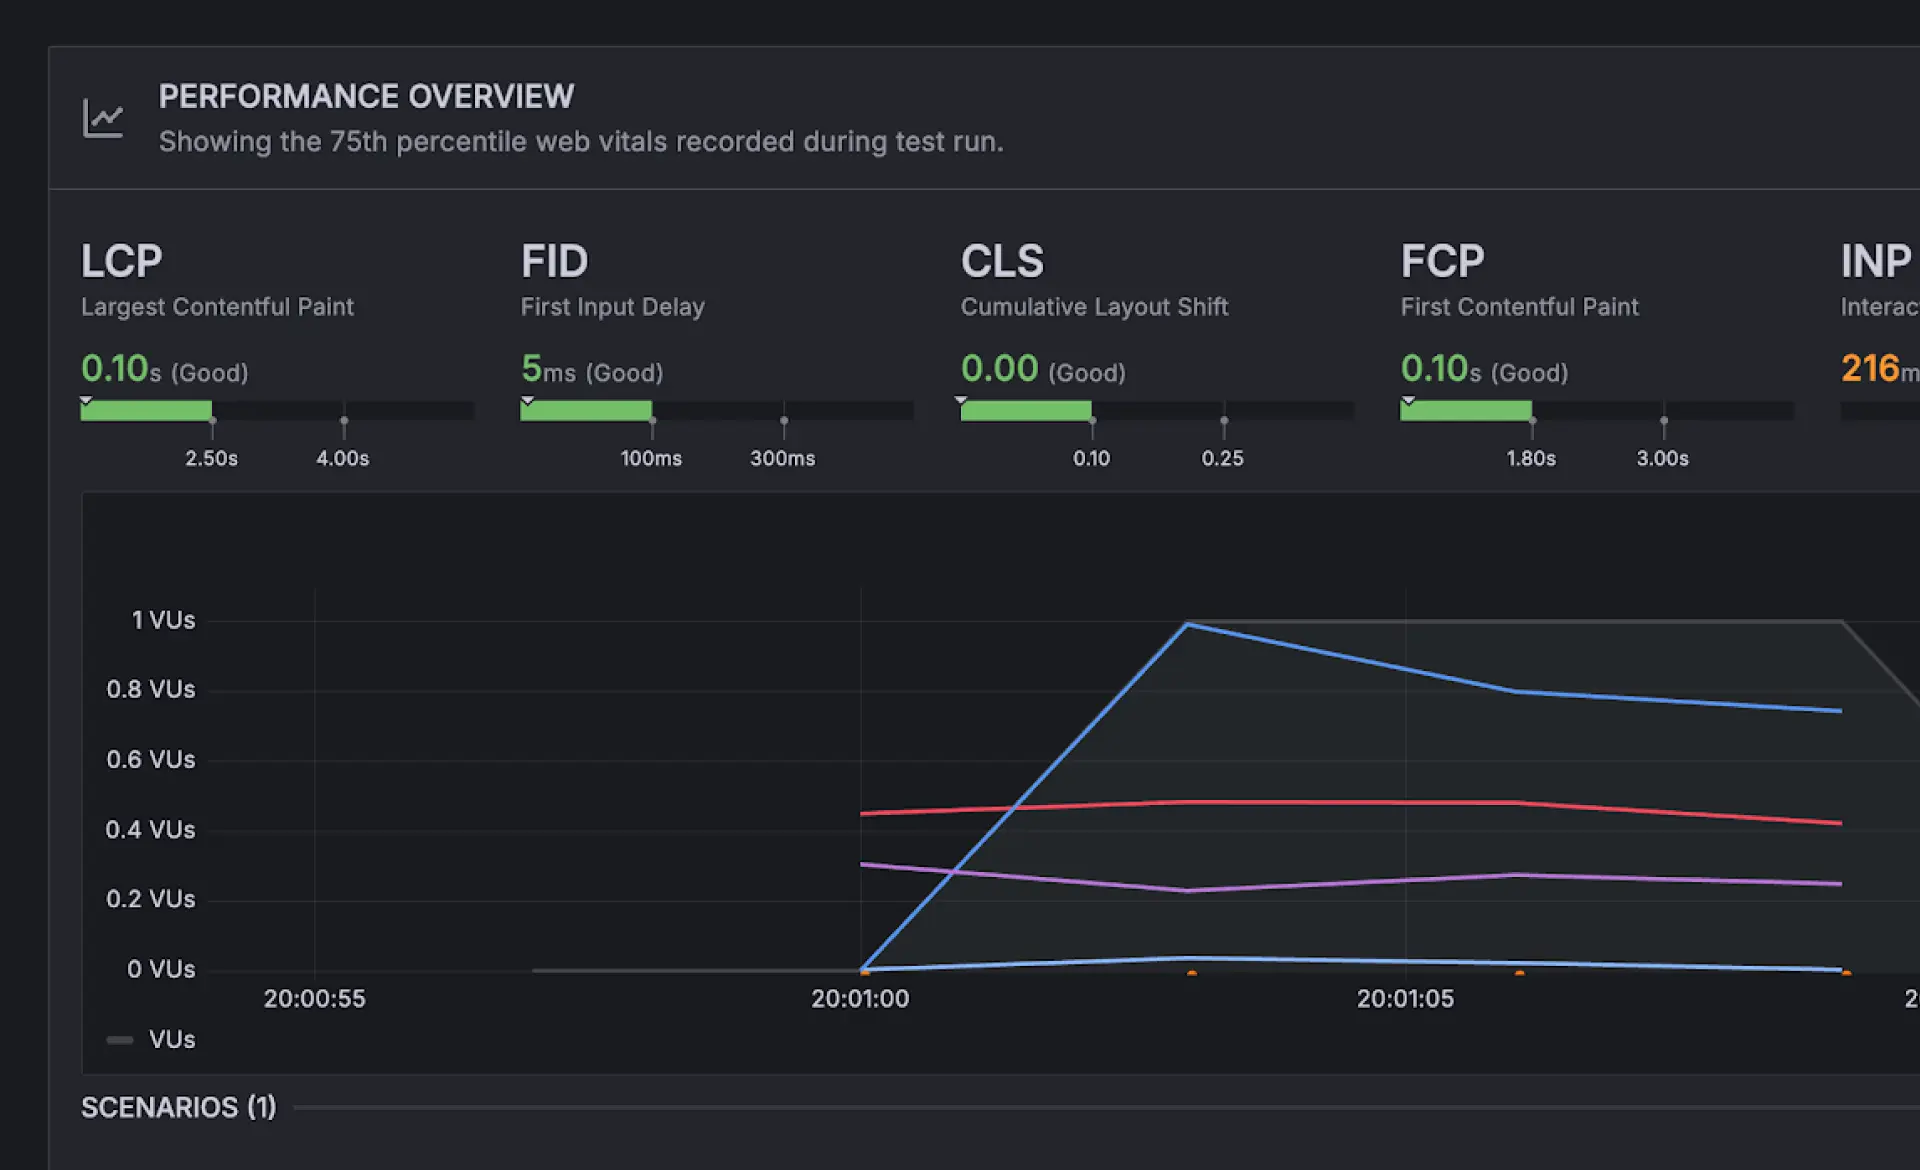Click the 4.00s LCP threshold label

[x=342, y=458]
